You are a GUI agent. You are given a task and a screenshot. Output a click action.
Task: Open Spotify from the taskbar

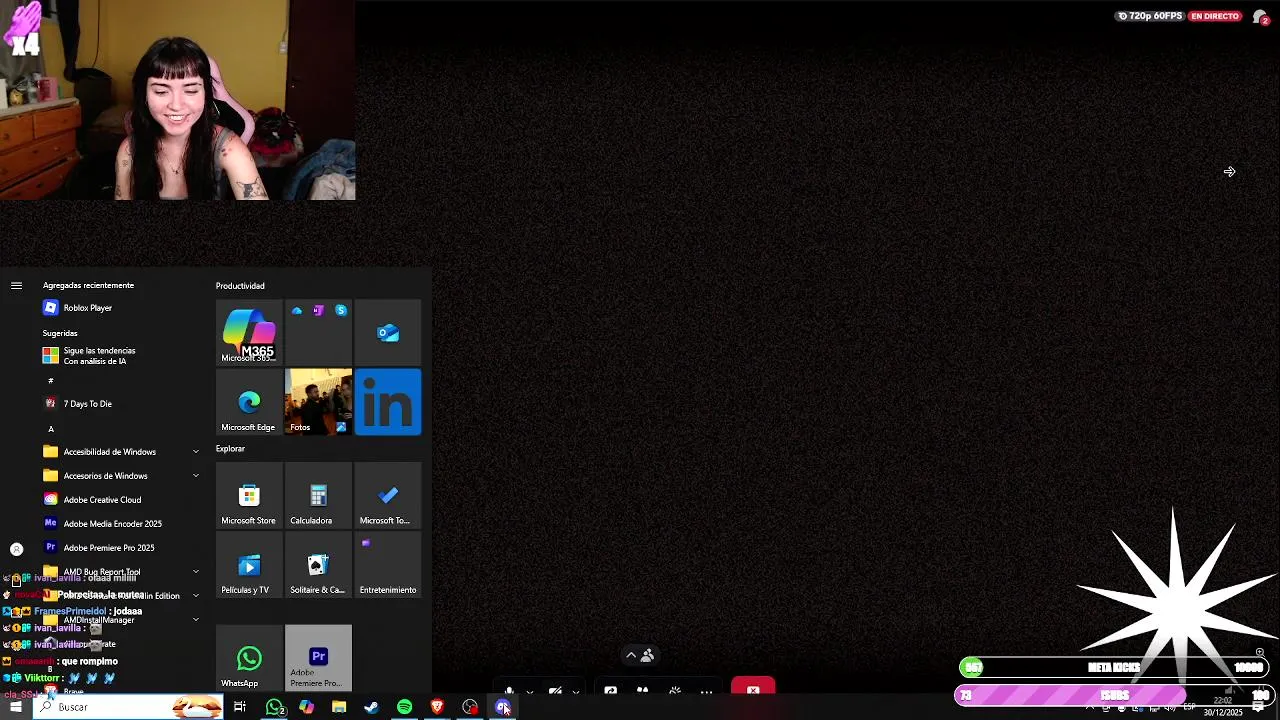pyautogui.click(x=404, y=707)
